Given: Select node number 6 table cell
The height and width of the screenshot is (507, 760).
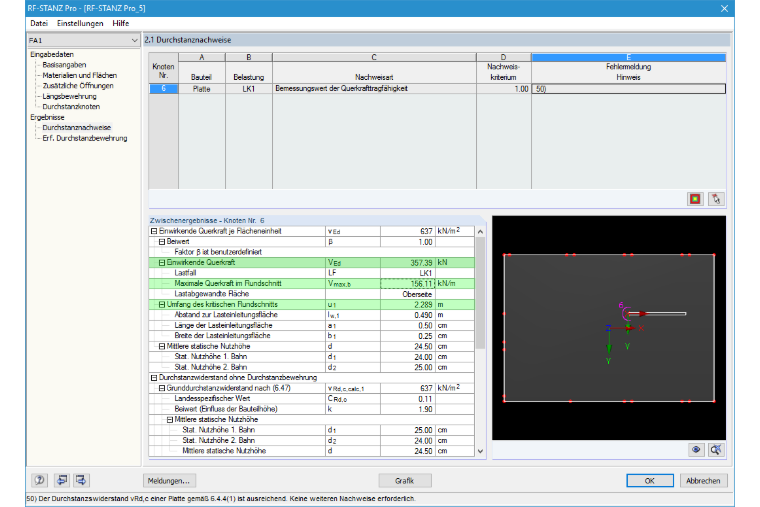Looking at the screenshot, I should 163,89.
